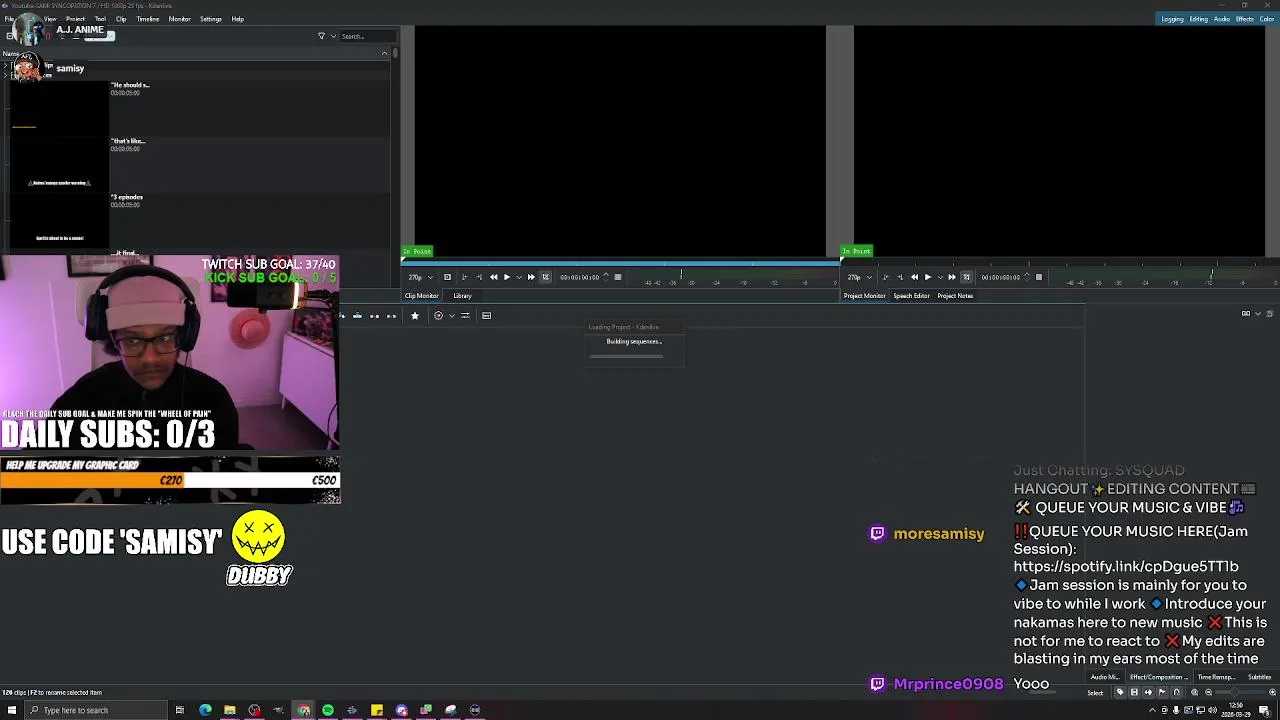Image resolution: width=1280 pixels, height=720 pixels.
Task: Open the audio mixer icon in timeline toolbar
Action: [x=465, y=315]
